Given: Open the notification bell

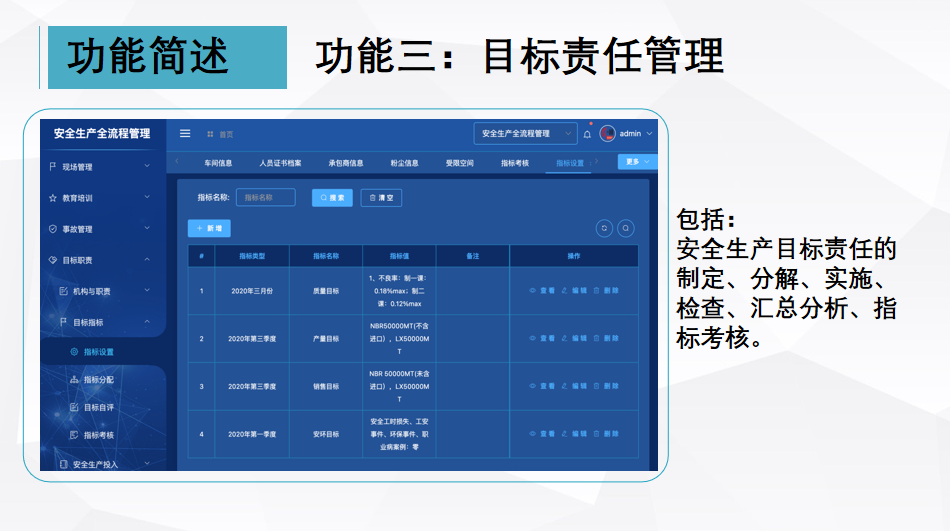Looking at the screenshot, I should pos(587,134).
